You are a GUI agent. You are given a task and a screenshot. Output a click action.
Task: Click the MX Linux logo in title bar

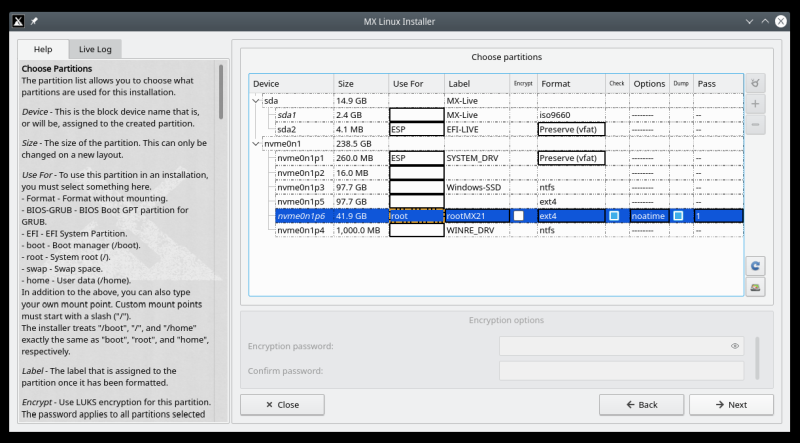click(18, 21)
